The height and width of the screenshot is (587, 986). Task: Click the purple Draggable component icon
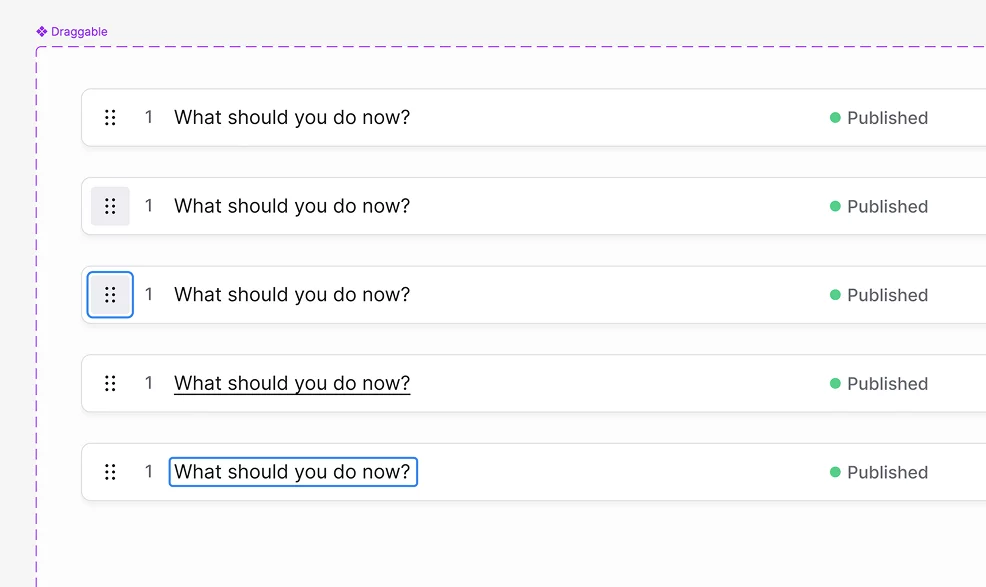click(42, 31)
